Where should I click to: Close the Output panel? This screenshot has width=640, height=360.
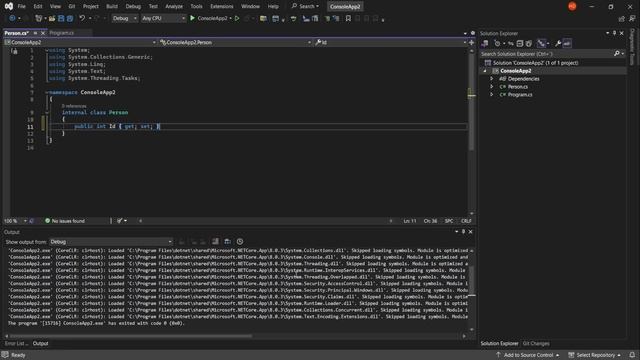point(471,232)
